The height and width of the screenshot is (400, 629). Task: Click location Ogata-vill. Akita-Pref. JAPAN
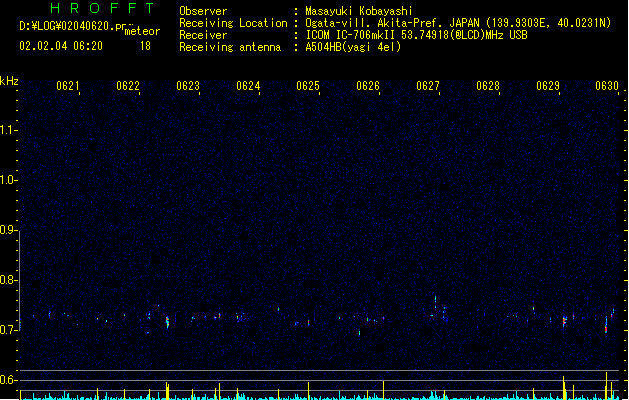(392, 23)
